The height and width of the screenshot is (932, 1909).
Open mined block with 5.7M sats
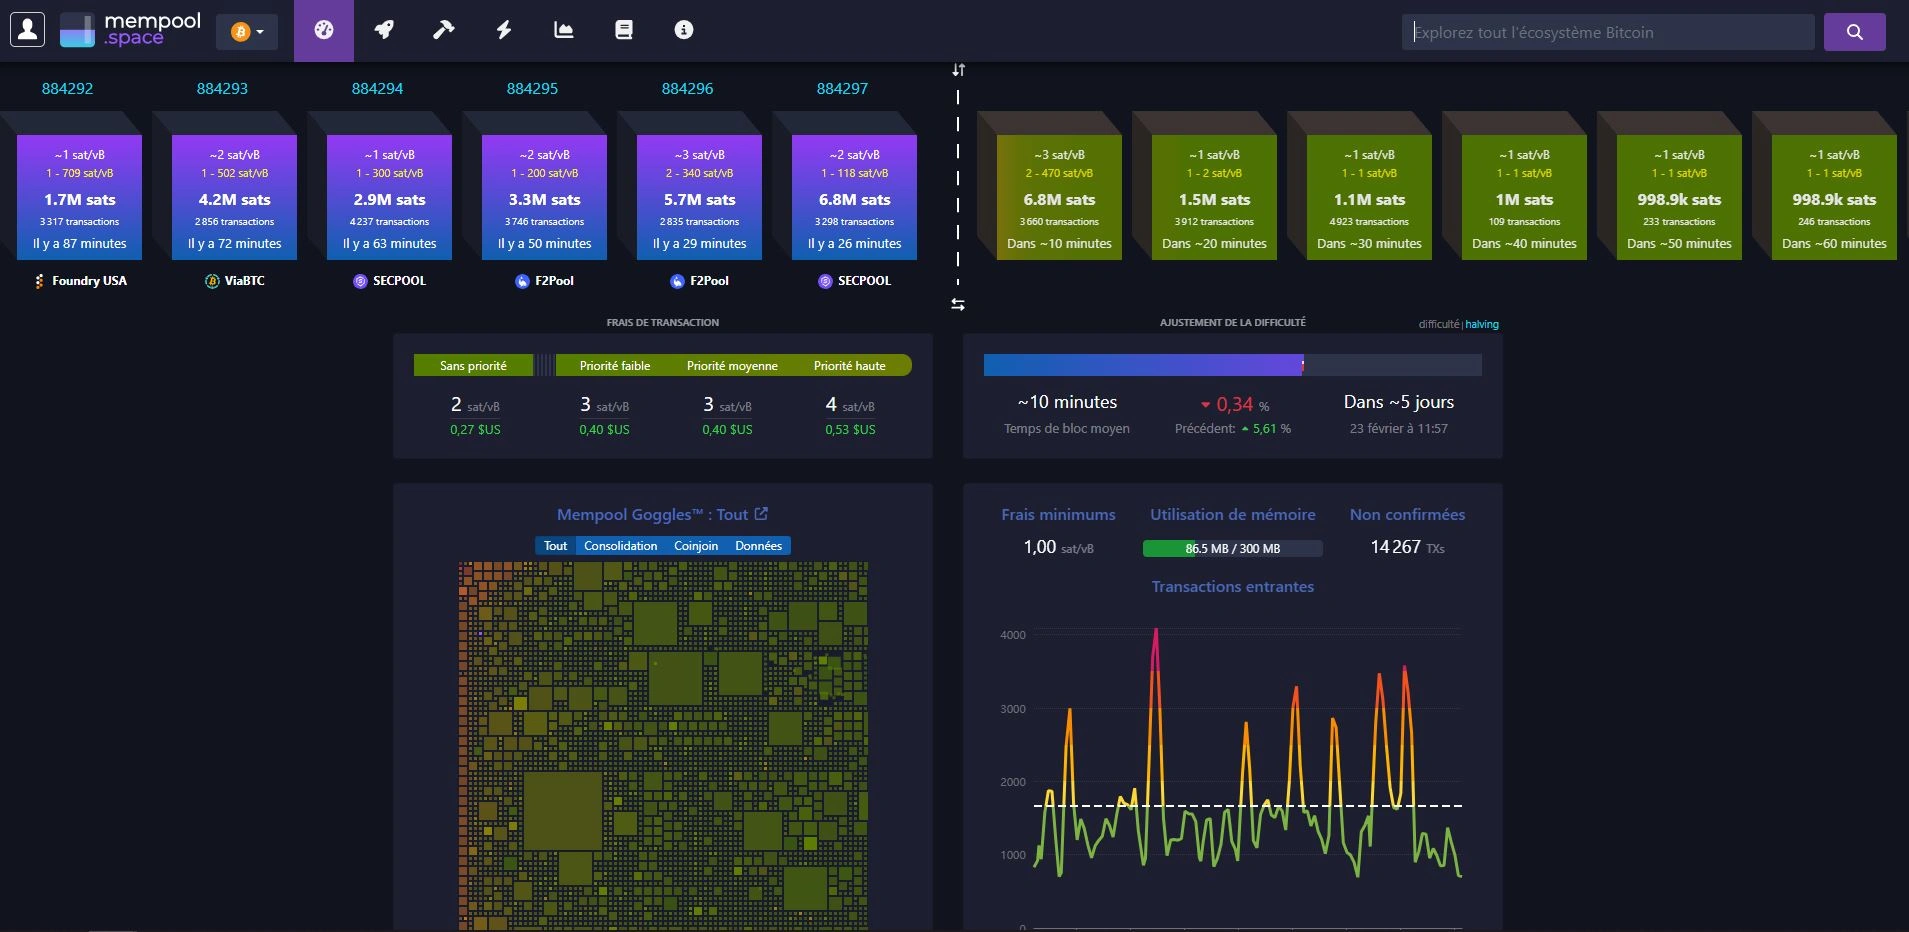tap(700, 198)
